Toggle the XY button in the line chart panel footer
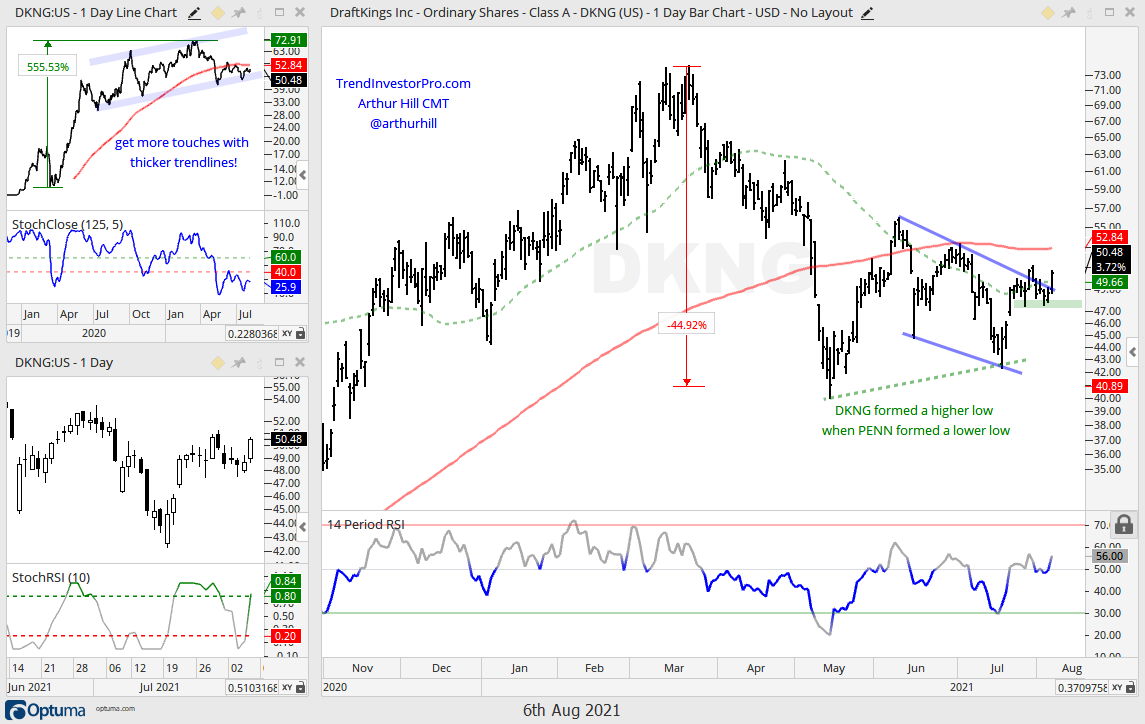 287,334
